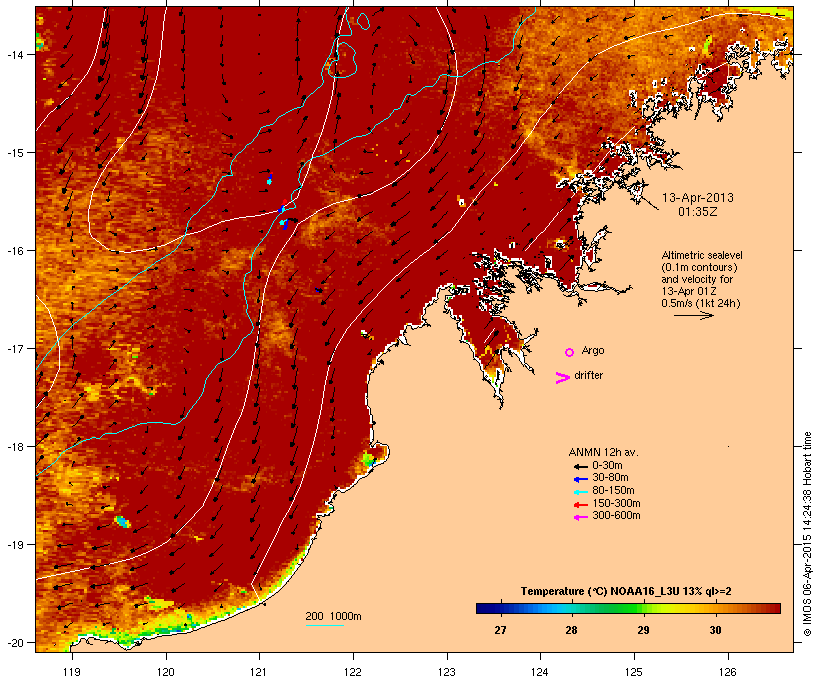This screenshot has height=680, width=820.
Task: Click the Argo legend label
Action: click(593, 350)
